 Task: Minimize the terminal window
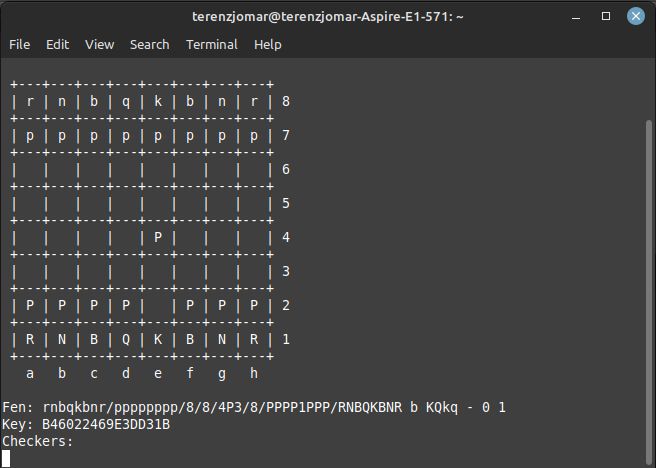[577, 16]
